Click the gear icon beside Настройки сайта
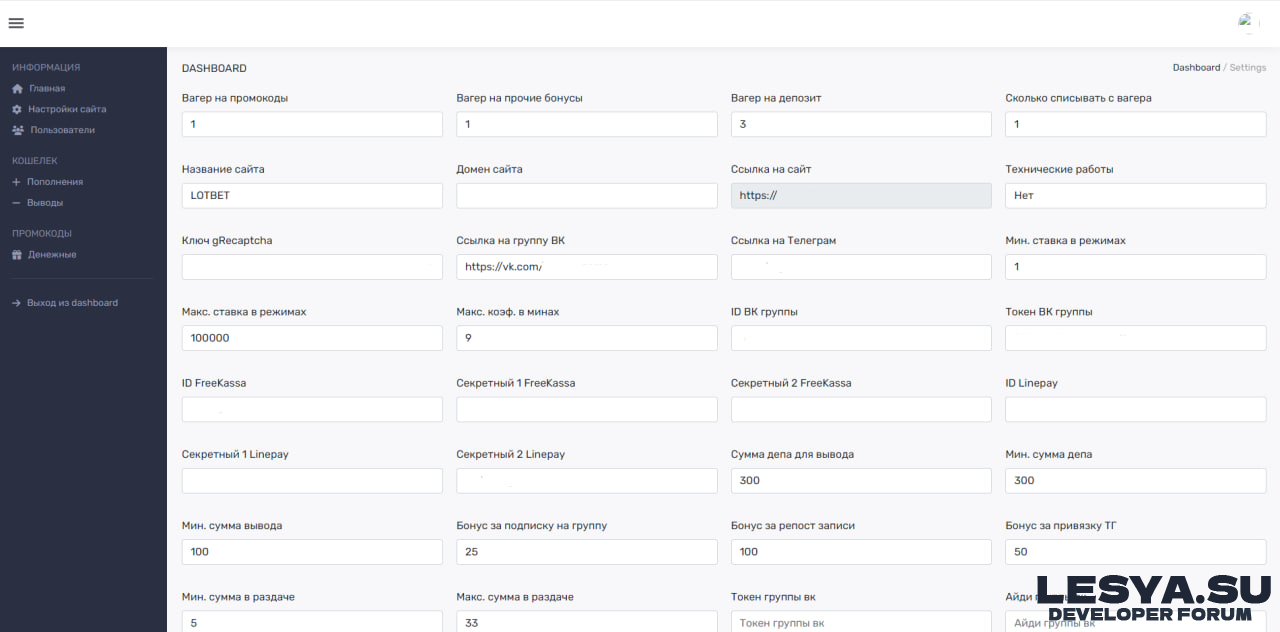 pyautogui.click(x=17, y=109)
